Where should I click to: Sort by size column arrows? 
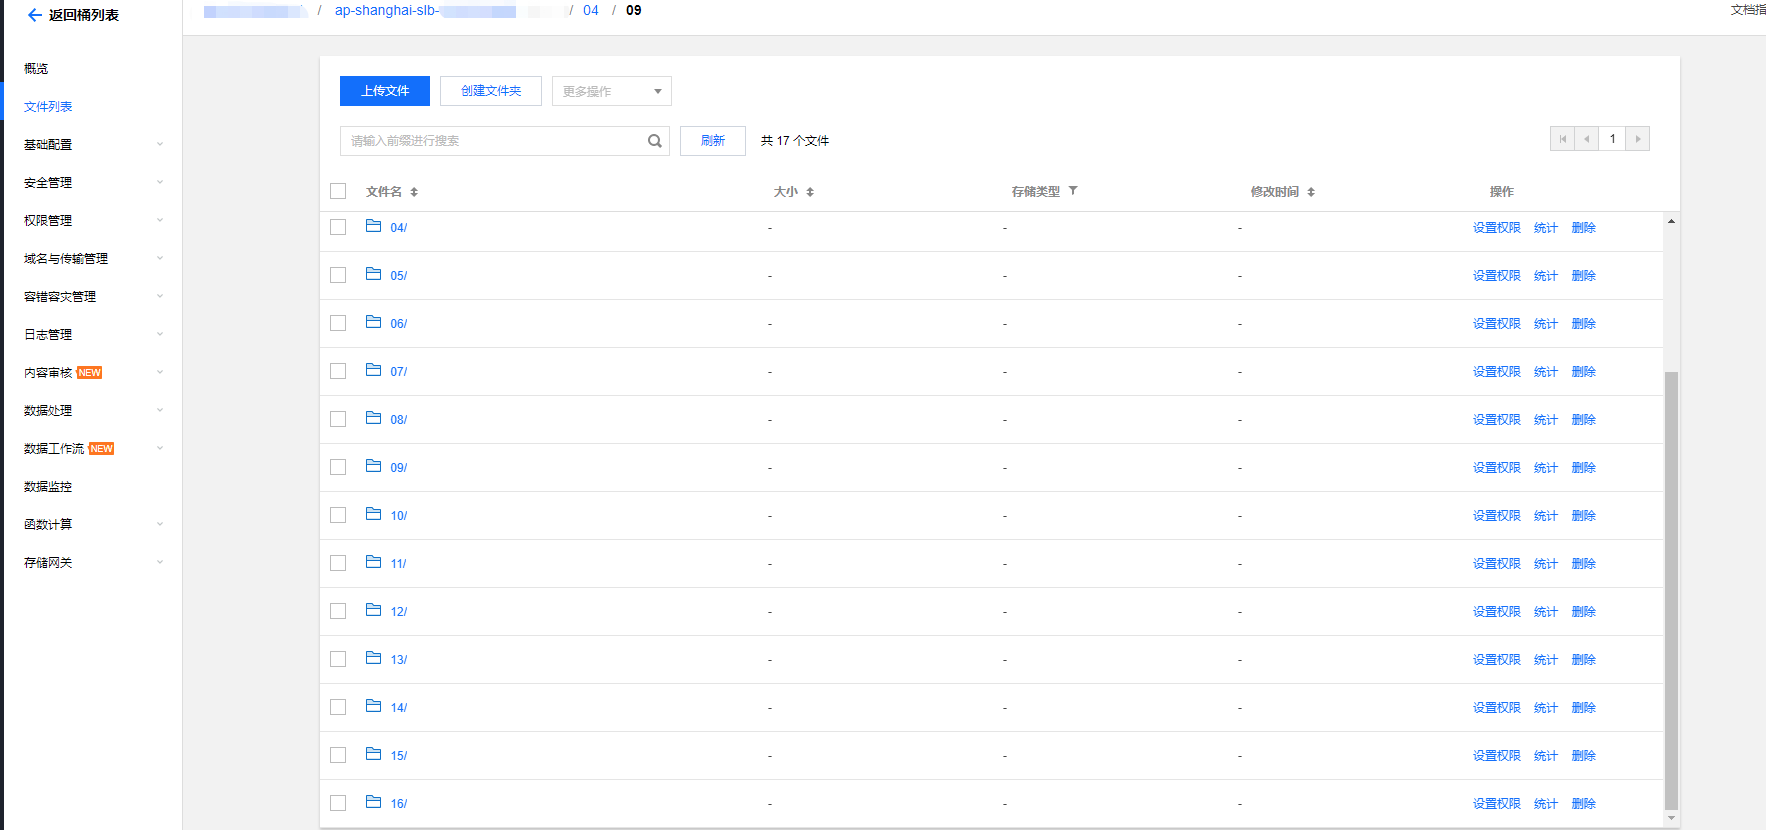810,192
